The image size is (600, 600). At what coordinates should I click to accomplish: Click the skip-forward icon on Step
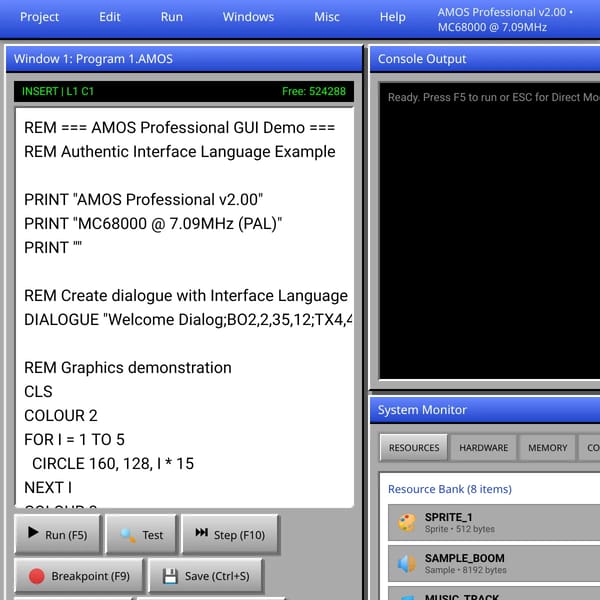pos(202,532)
